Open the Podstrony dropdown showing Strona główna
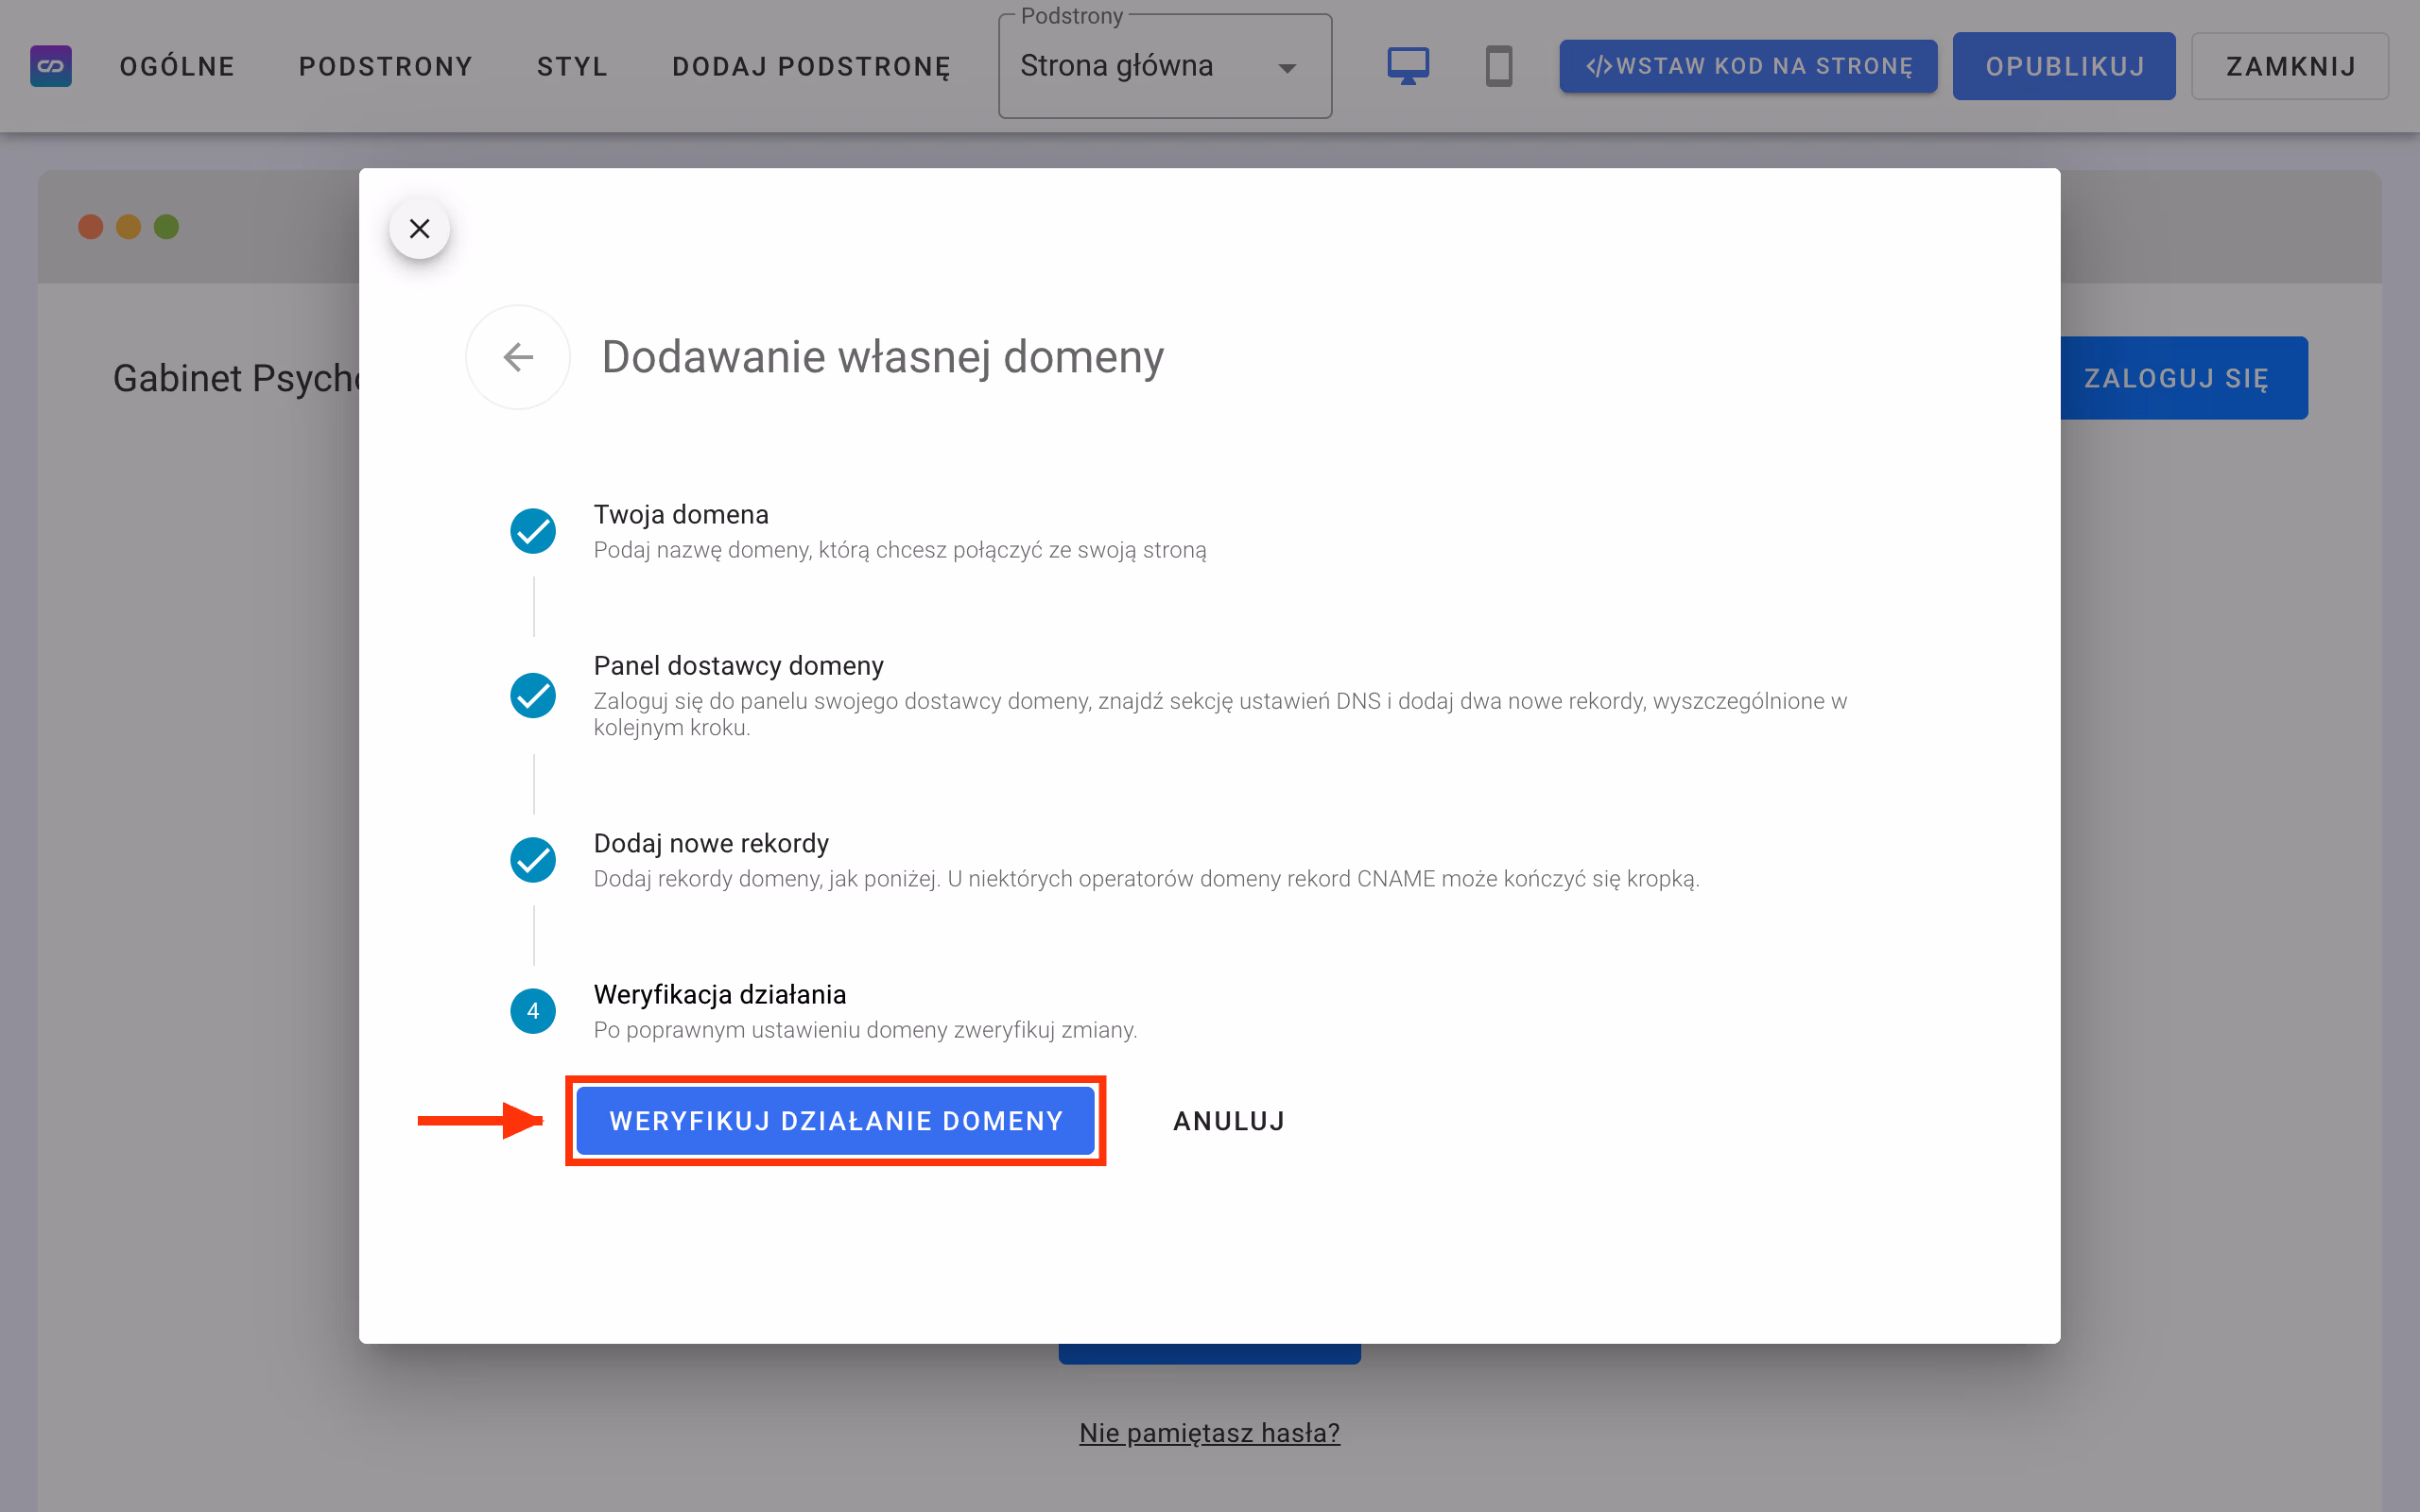The image size is (2420, 1512). (1165, 67)
